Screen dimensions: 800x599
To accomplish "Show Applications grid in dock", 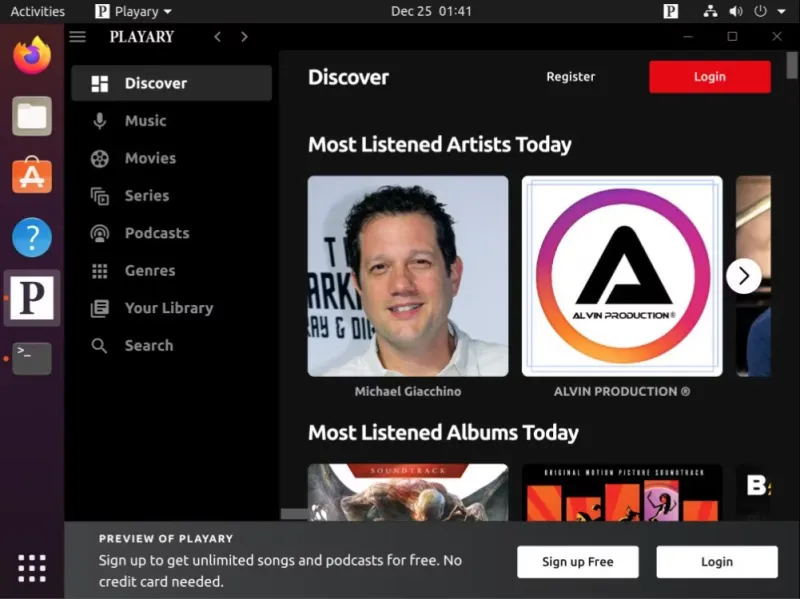I will click(x=32, y=568).
